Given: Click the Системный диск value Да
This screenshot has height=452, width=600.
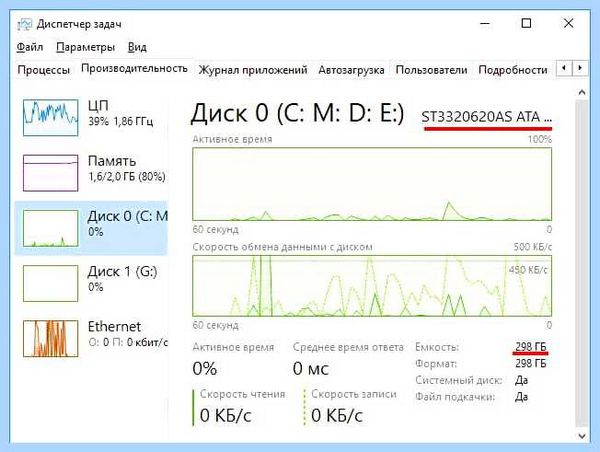Looking at the screenshot, I should click(x=522, y=380).
